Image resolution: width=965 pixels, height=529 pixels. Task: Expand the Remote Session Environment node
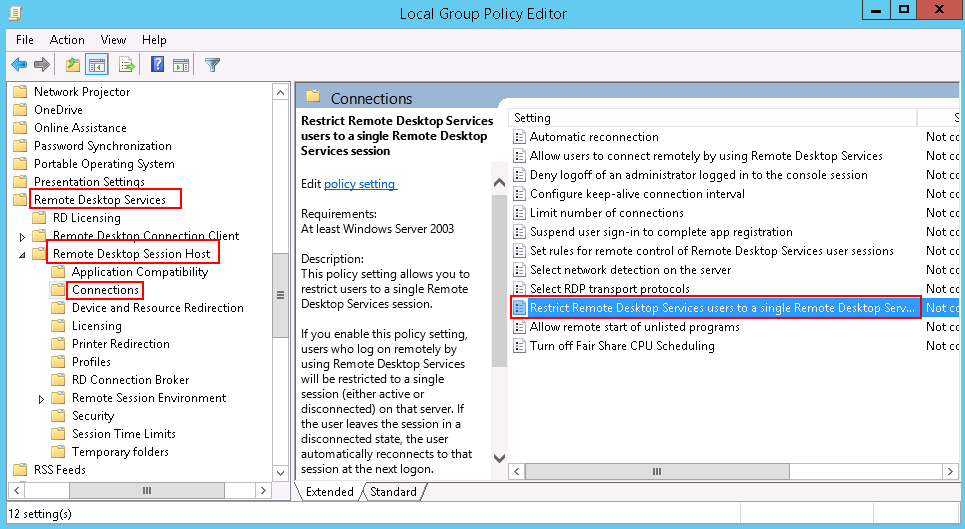coord(41,399)
